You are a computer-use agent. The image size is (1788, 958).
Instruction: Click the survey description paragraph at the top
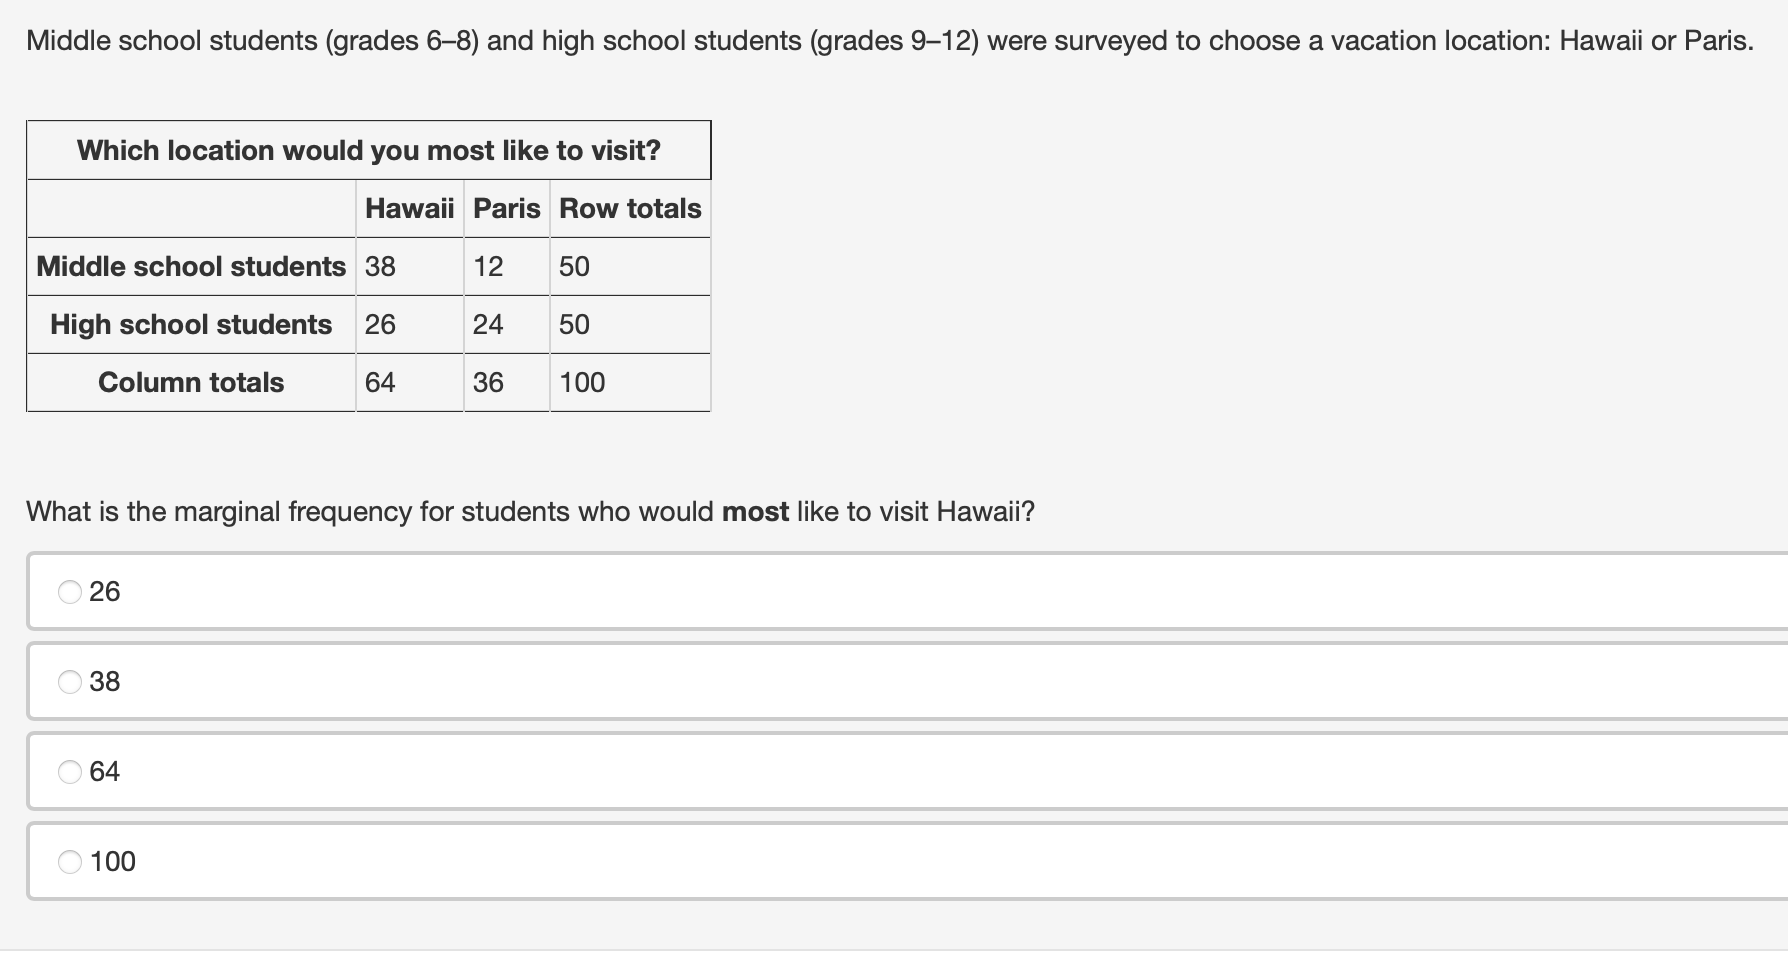coord(890,40)
